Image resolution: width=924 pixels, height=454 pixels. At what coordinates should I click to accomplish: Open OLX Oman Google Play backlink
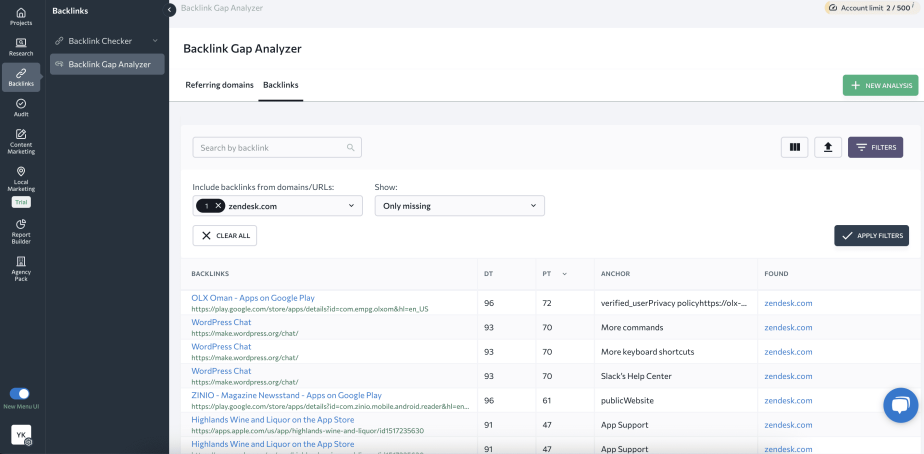(x=253, y=298)
